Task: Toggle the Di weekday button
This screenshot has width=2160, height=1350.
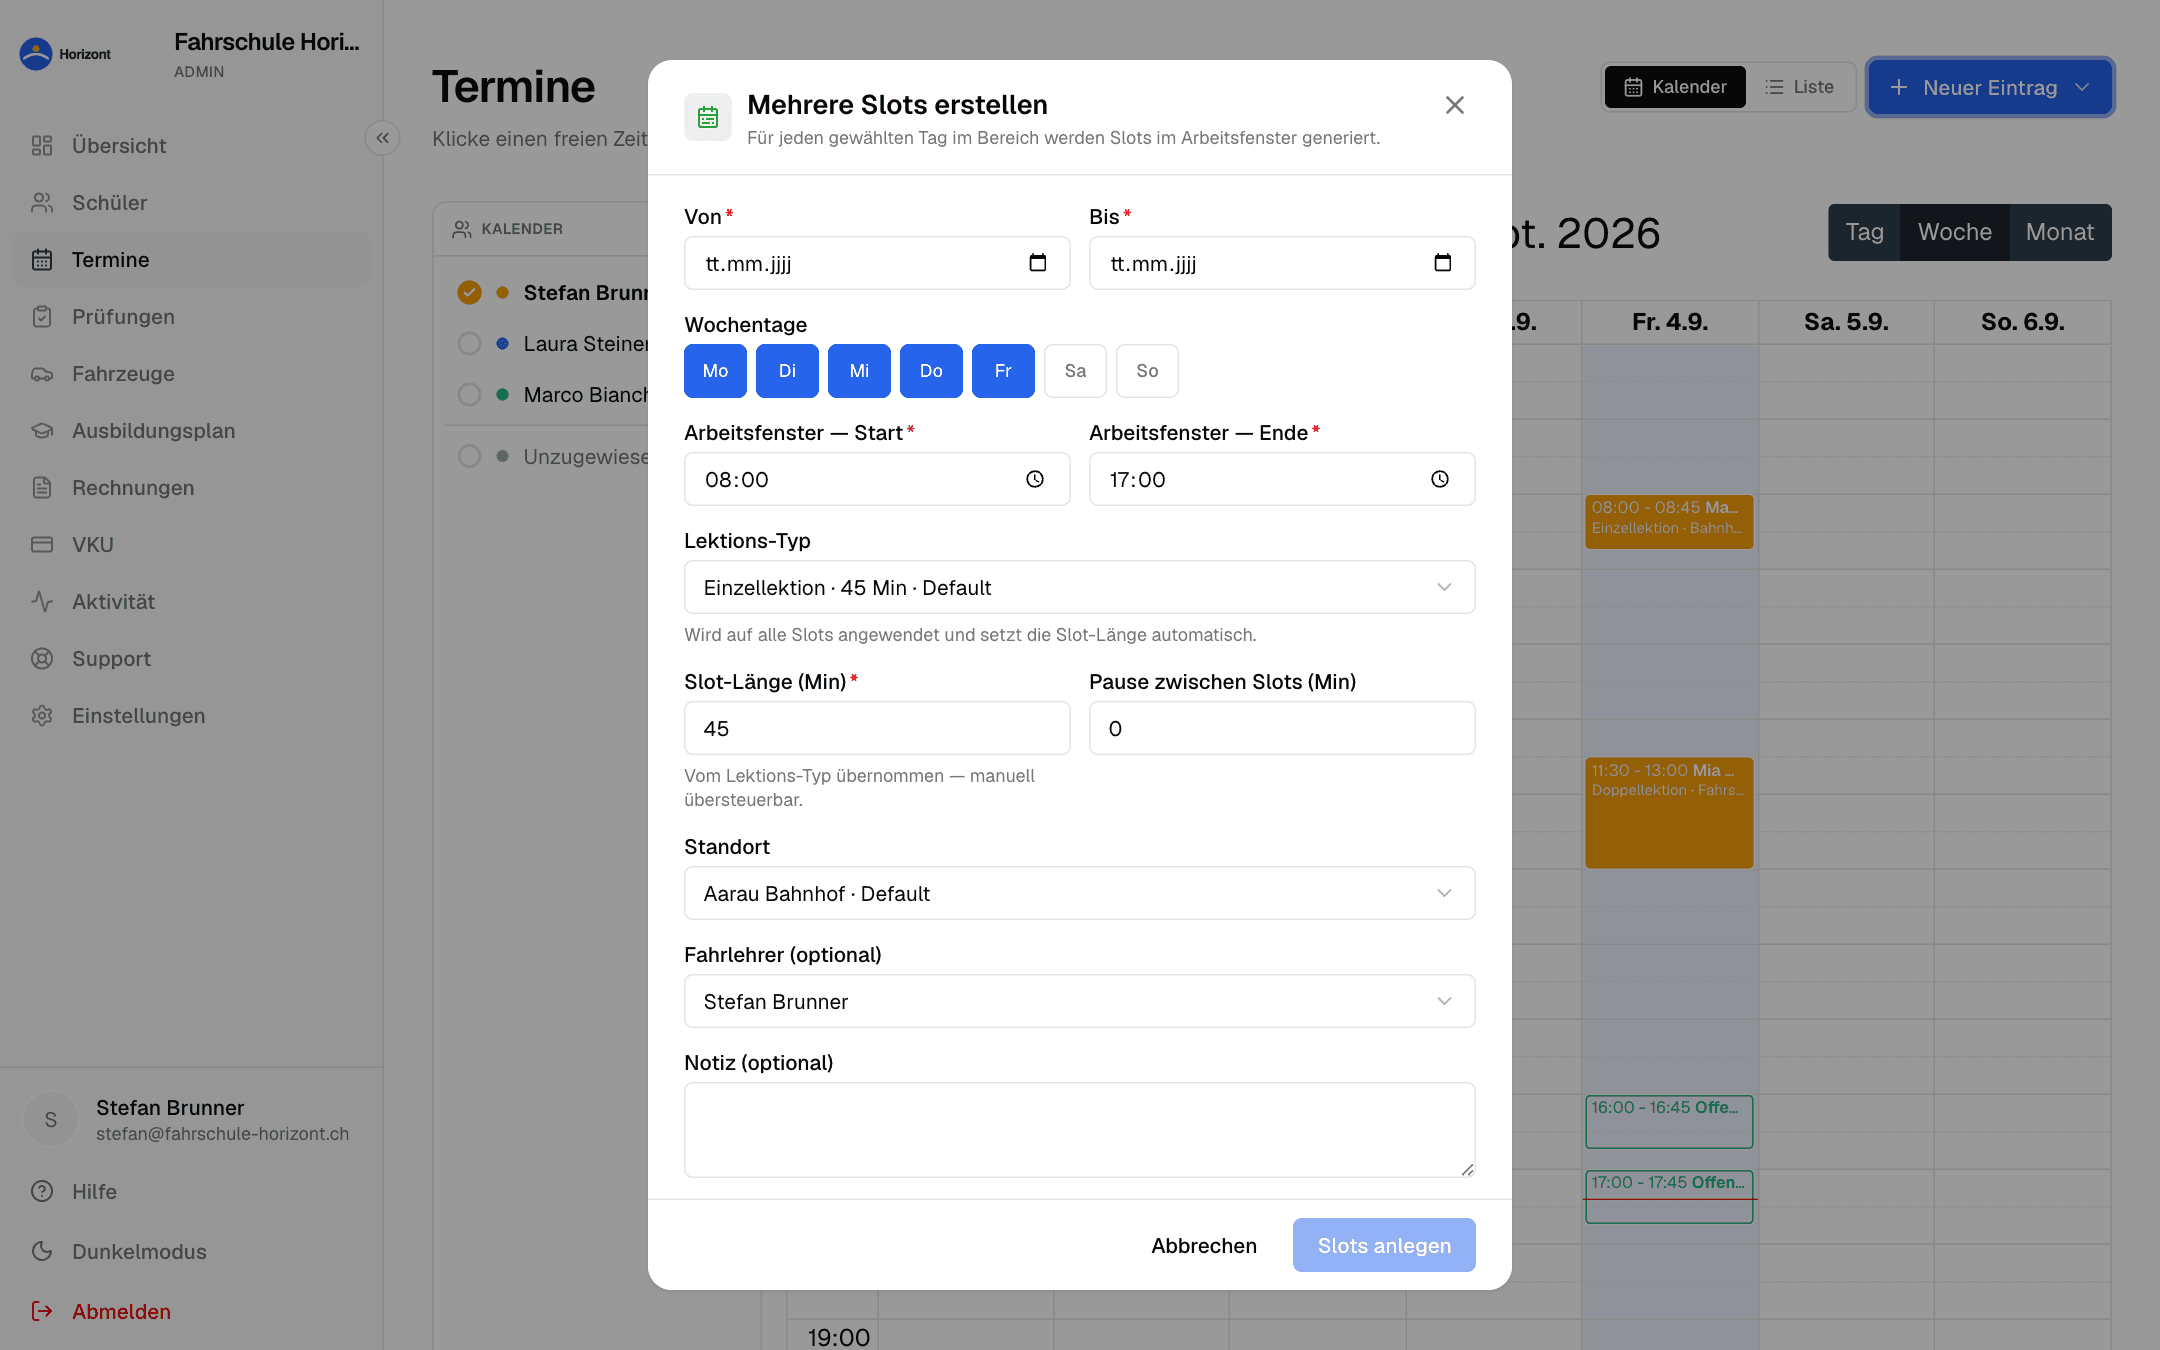Action: click(x=787, y=371)
